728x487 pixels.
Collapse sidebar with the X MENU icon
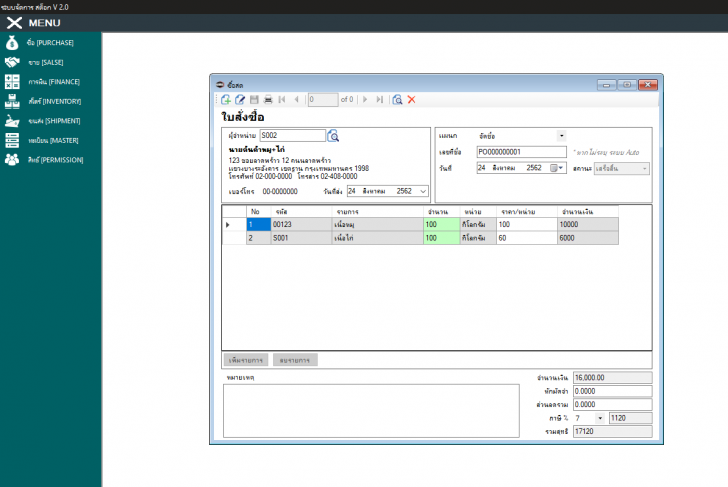click(14, 23)
